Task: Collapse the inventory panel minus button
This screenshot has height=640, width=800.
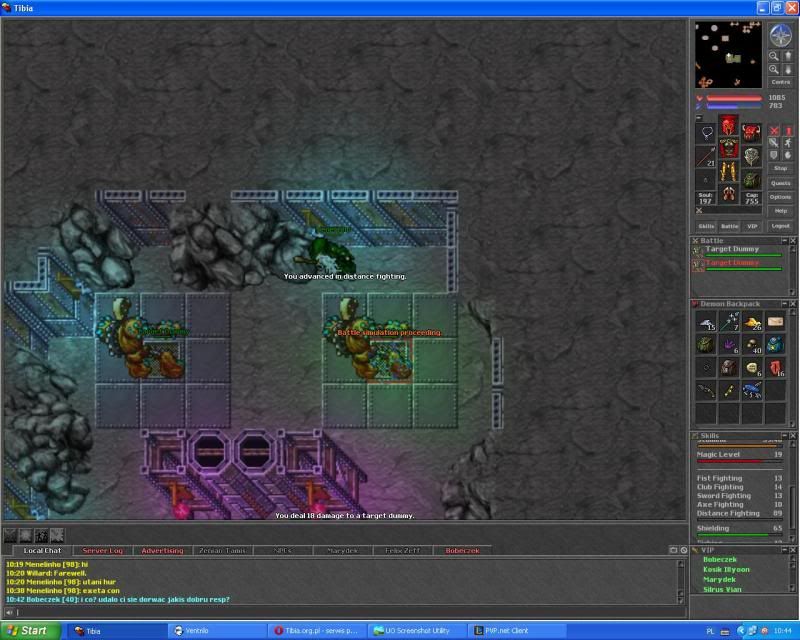Action: (x=699, y=118)
